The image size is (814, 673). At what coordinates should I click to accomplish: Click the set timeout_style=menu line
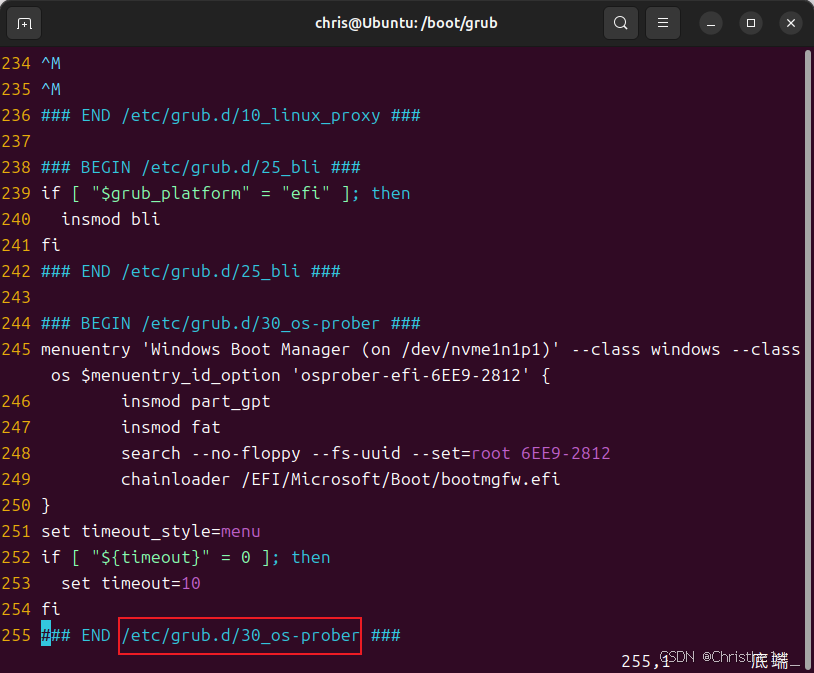tap(150, 531)
